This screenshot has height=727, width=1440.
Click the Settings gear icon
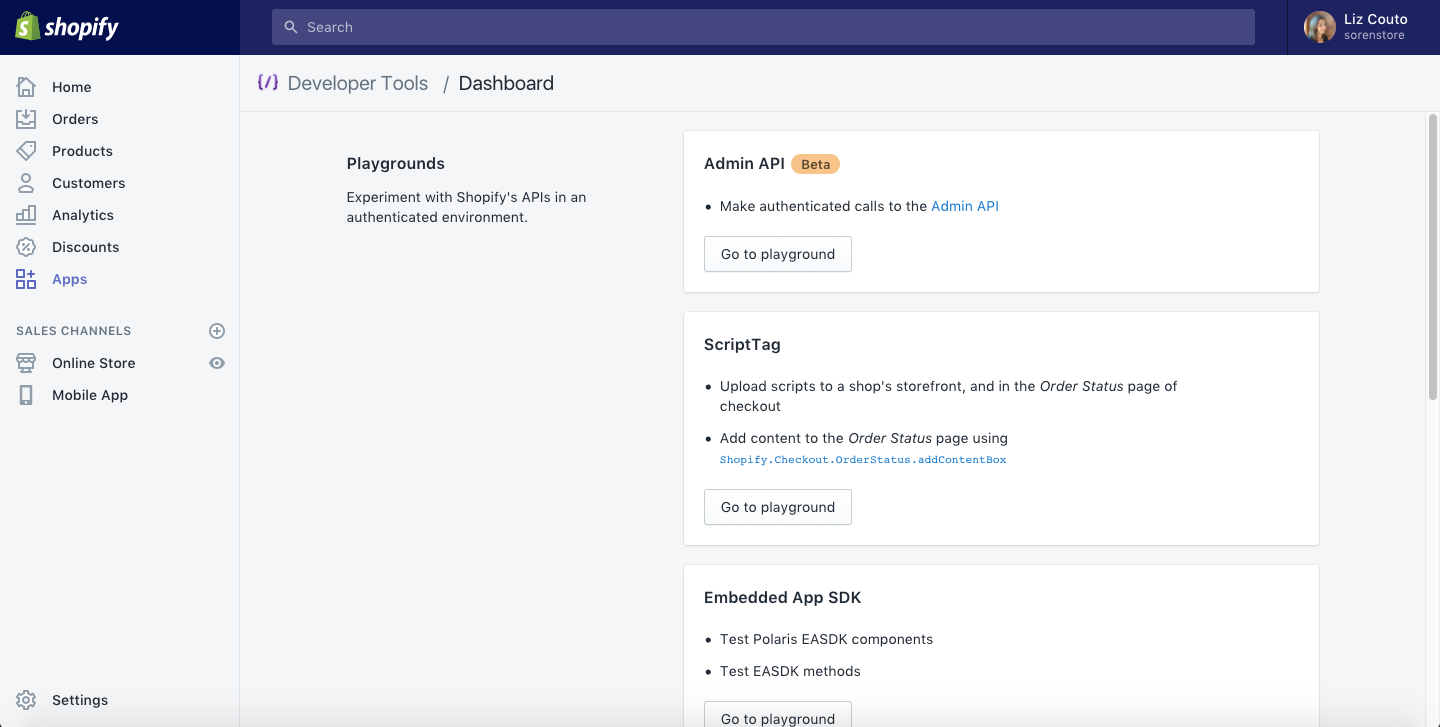point(26,700)
